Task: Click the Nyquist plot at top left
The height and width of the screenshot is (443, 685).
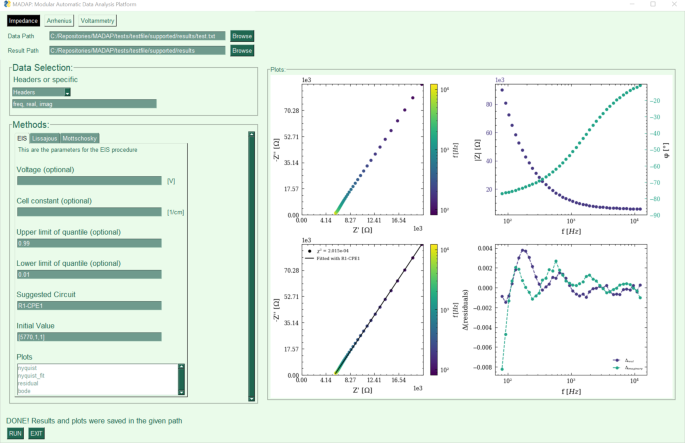Action: coord(362,149)
